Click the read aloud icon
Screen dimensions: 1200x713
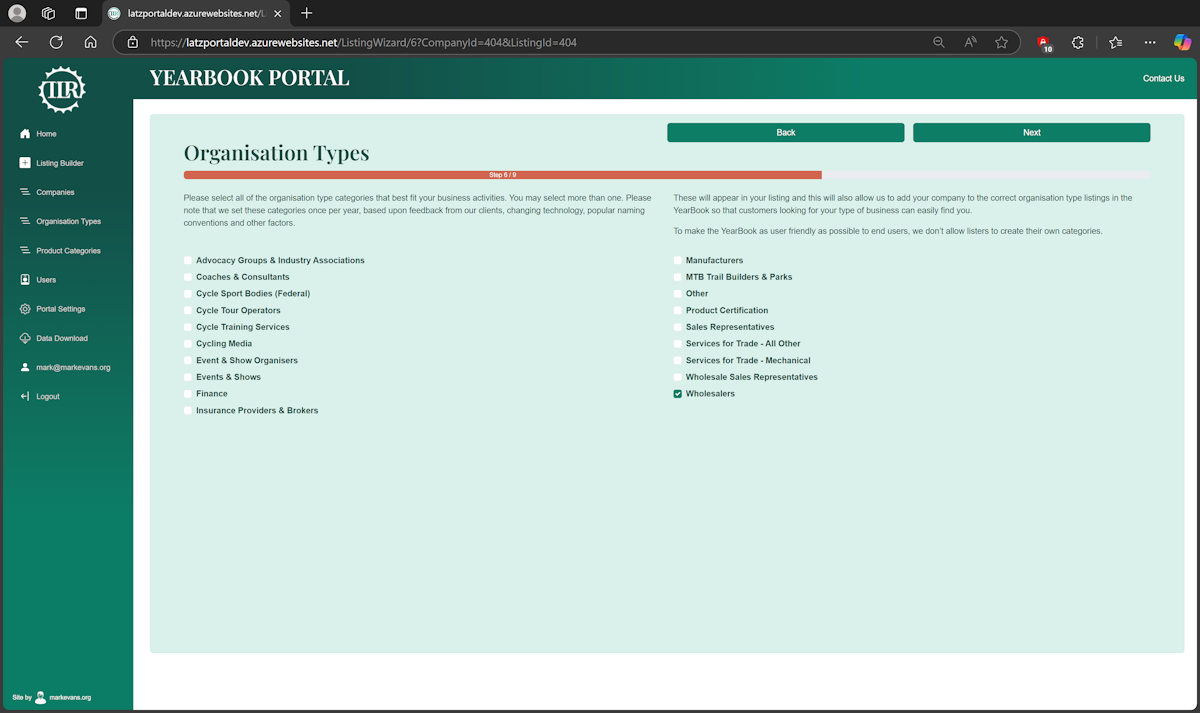click(x=970, y=43)
